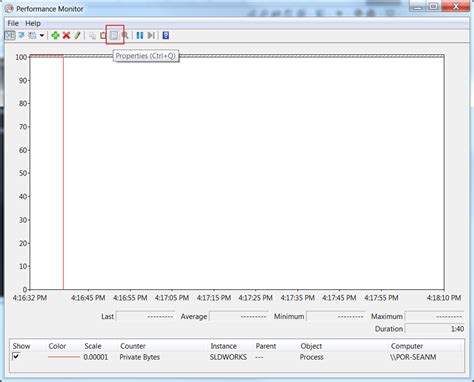Screen dimensions: 474x382
Task: Click the Copy Properties toolbar icon
Action: [92, 35]
